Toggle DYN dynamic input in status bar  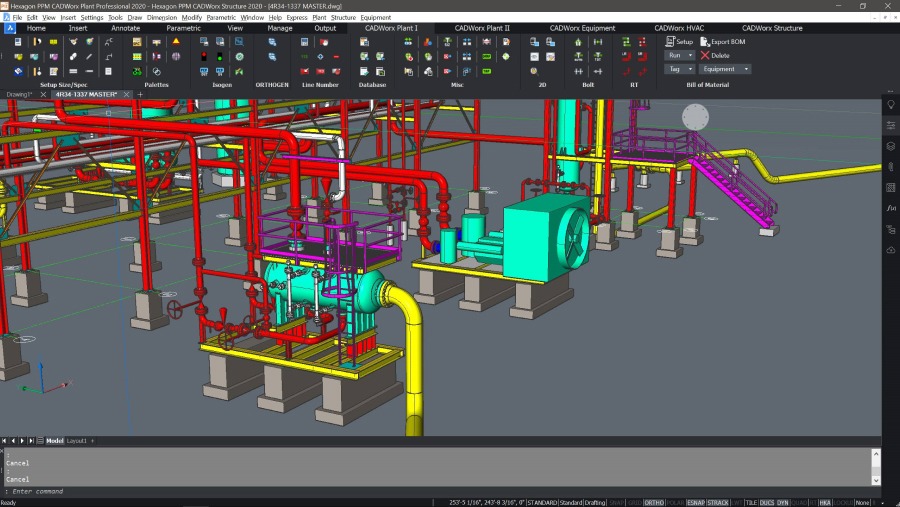click(783, 502)
